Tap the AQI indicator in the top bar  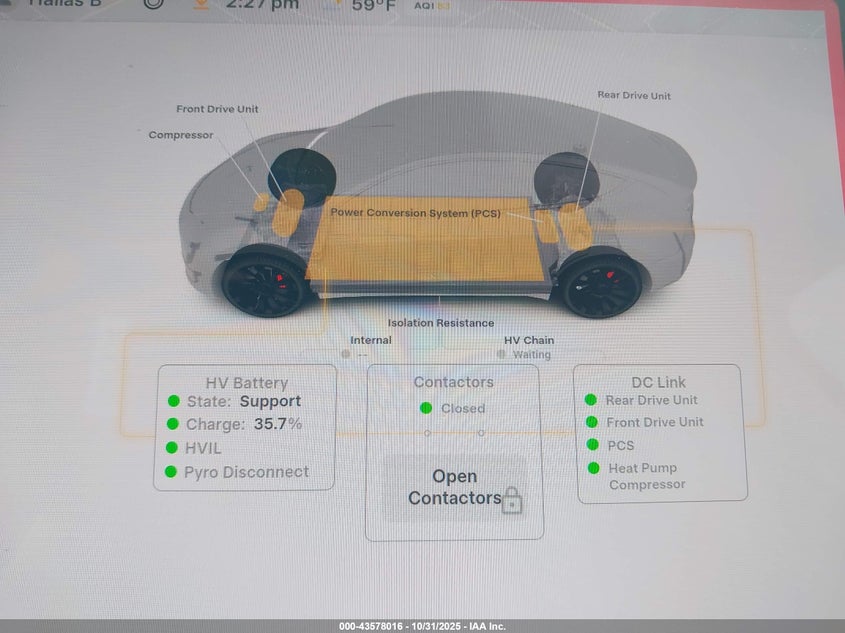pyautogui.click(x=430, y=4)
